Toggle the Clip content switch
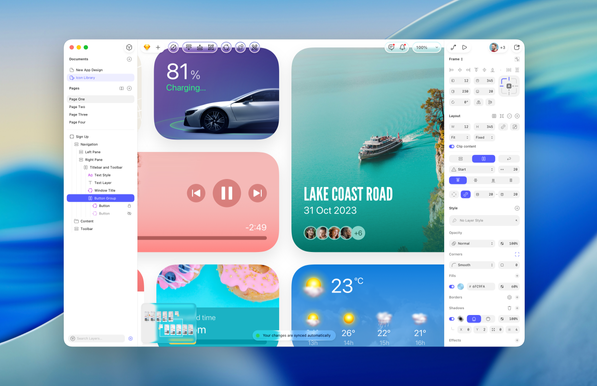The image size is (597, 386). pos(452,146)
